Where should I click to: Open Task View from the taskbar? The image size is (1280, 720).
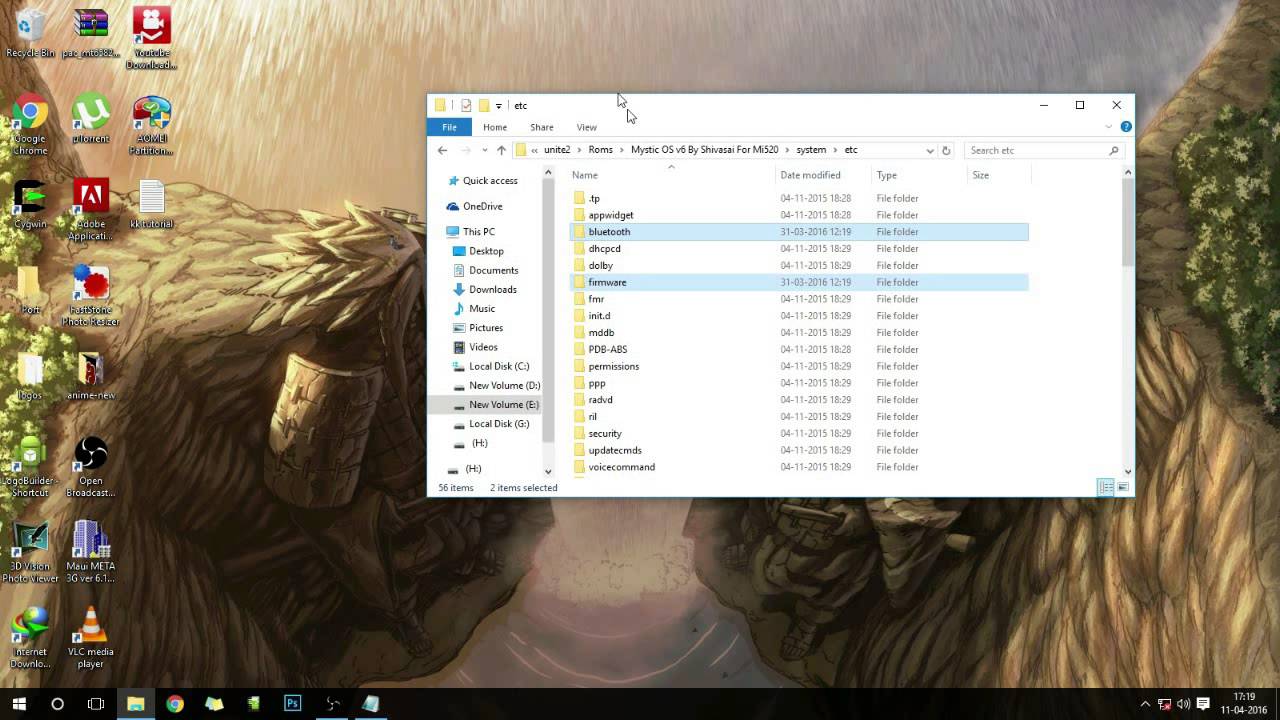tap(96, 704)
